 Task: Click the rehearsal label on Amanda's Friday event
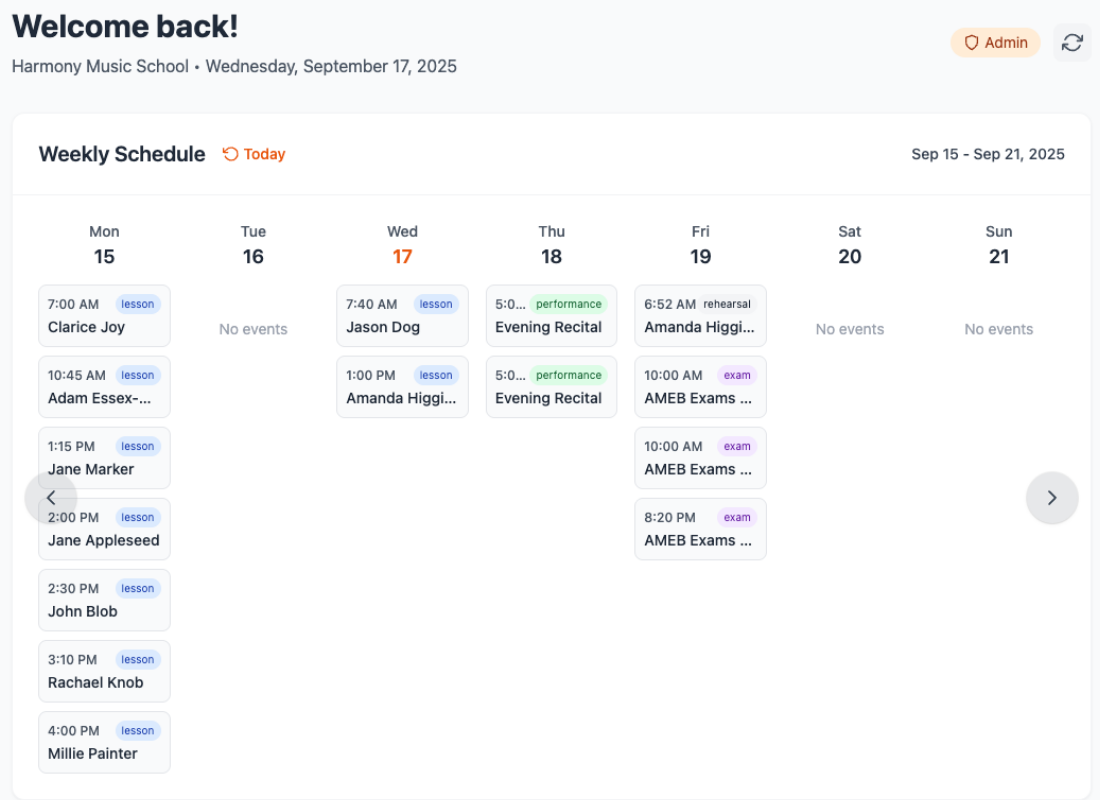tap(726, 304)
